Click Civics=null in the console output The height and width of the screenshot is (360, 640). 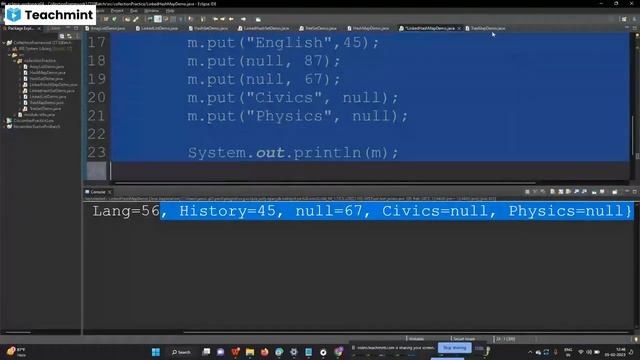tap(435, 211)
